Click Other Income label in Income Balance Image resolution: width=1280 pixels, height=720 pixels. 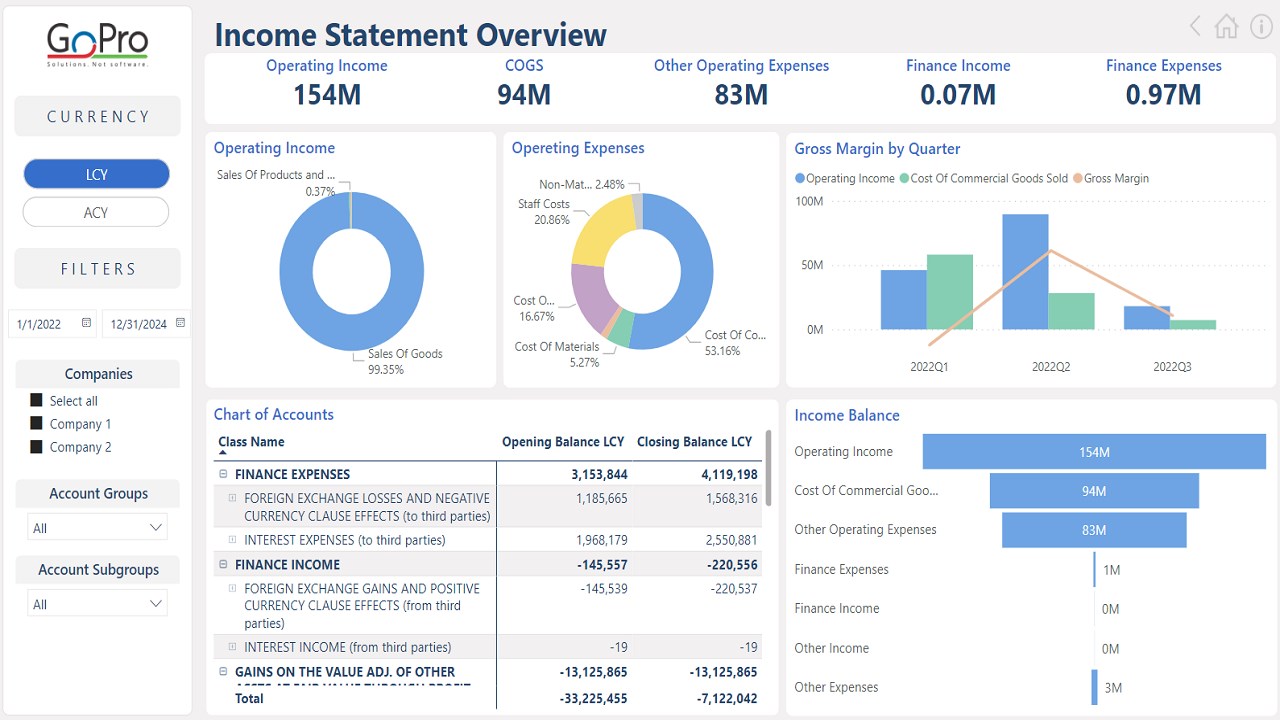pos(831,648)
